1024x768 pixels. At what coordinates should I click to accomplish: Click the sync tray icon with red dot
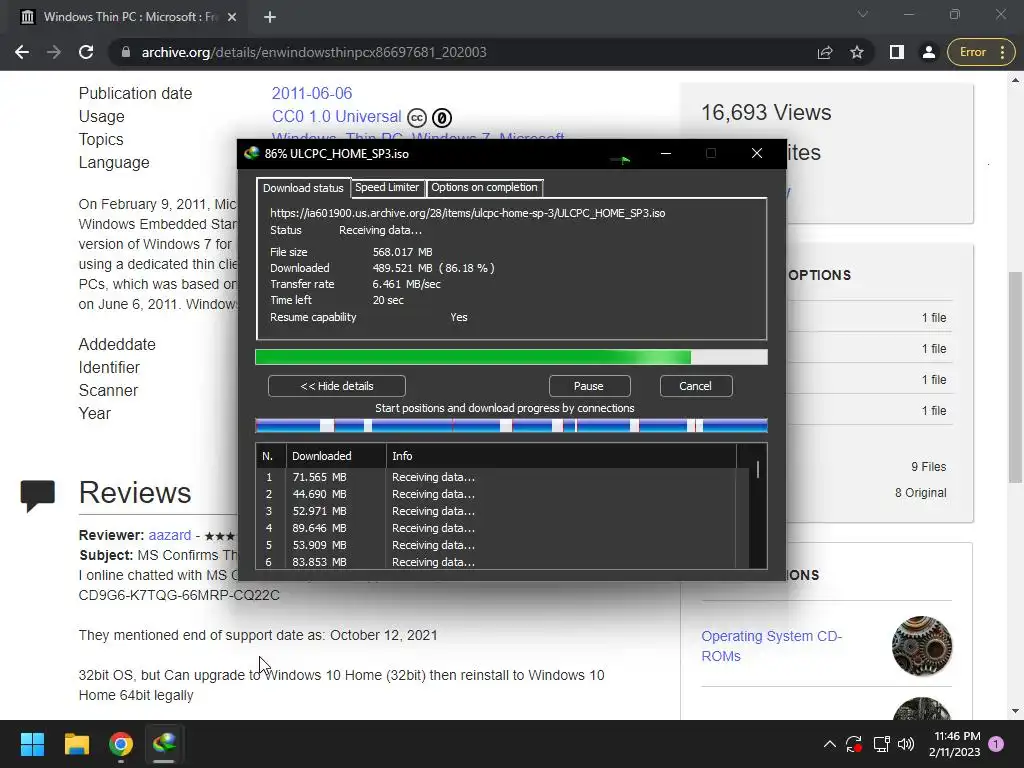(854, 744)
